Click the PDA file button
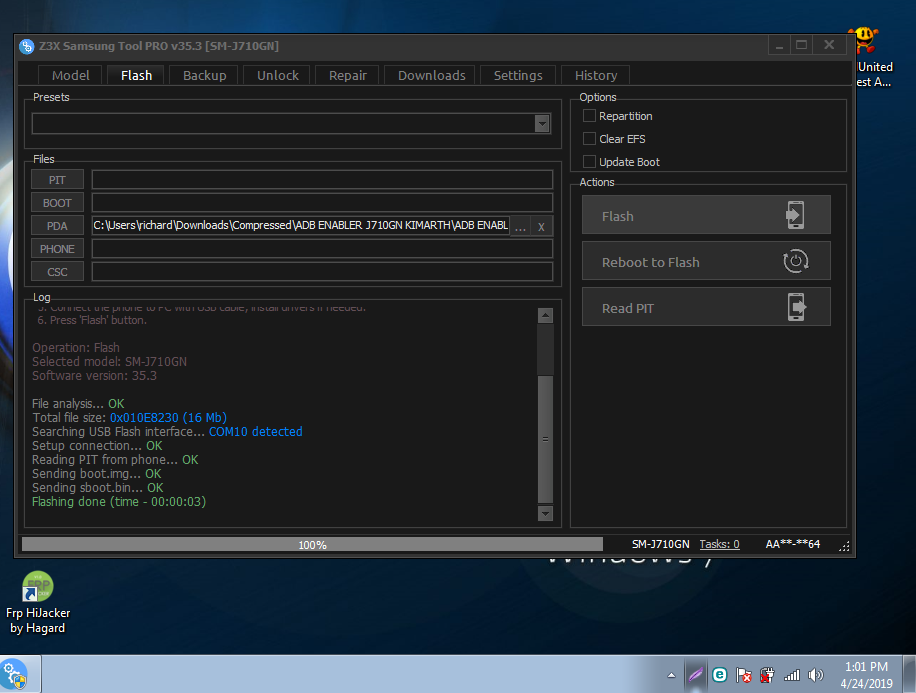 click(57, 226)
